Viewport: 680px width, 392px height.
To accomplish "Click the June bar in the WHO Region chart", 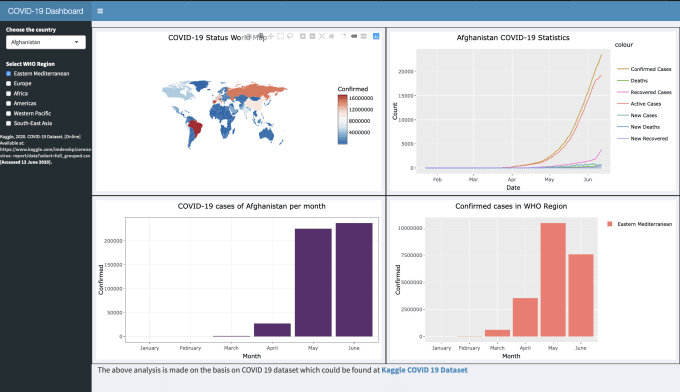I will click(x=581, y=295).
